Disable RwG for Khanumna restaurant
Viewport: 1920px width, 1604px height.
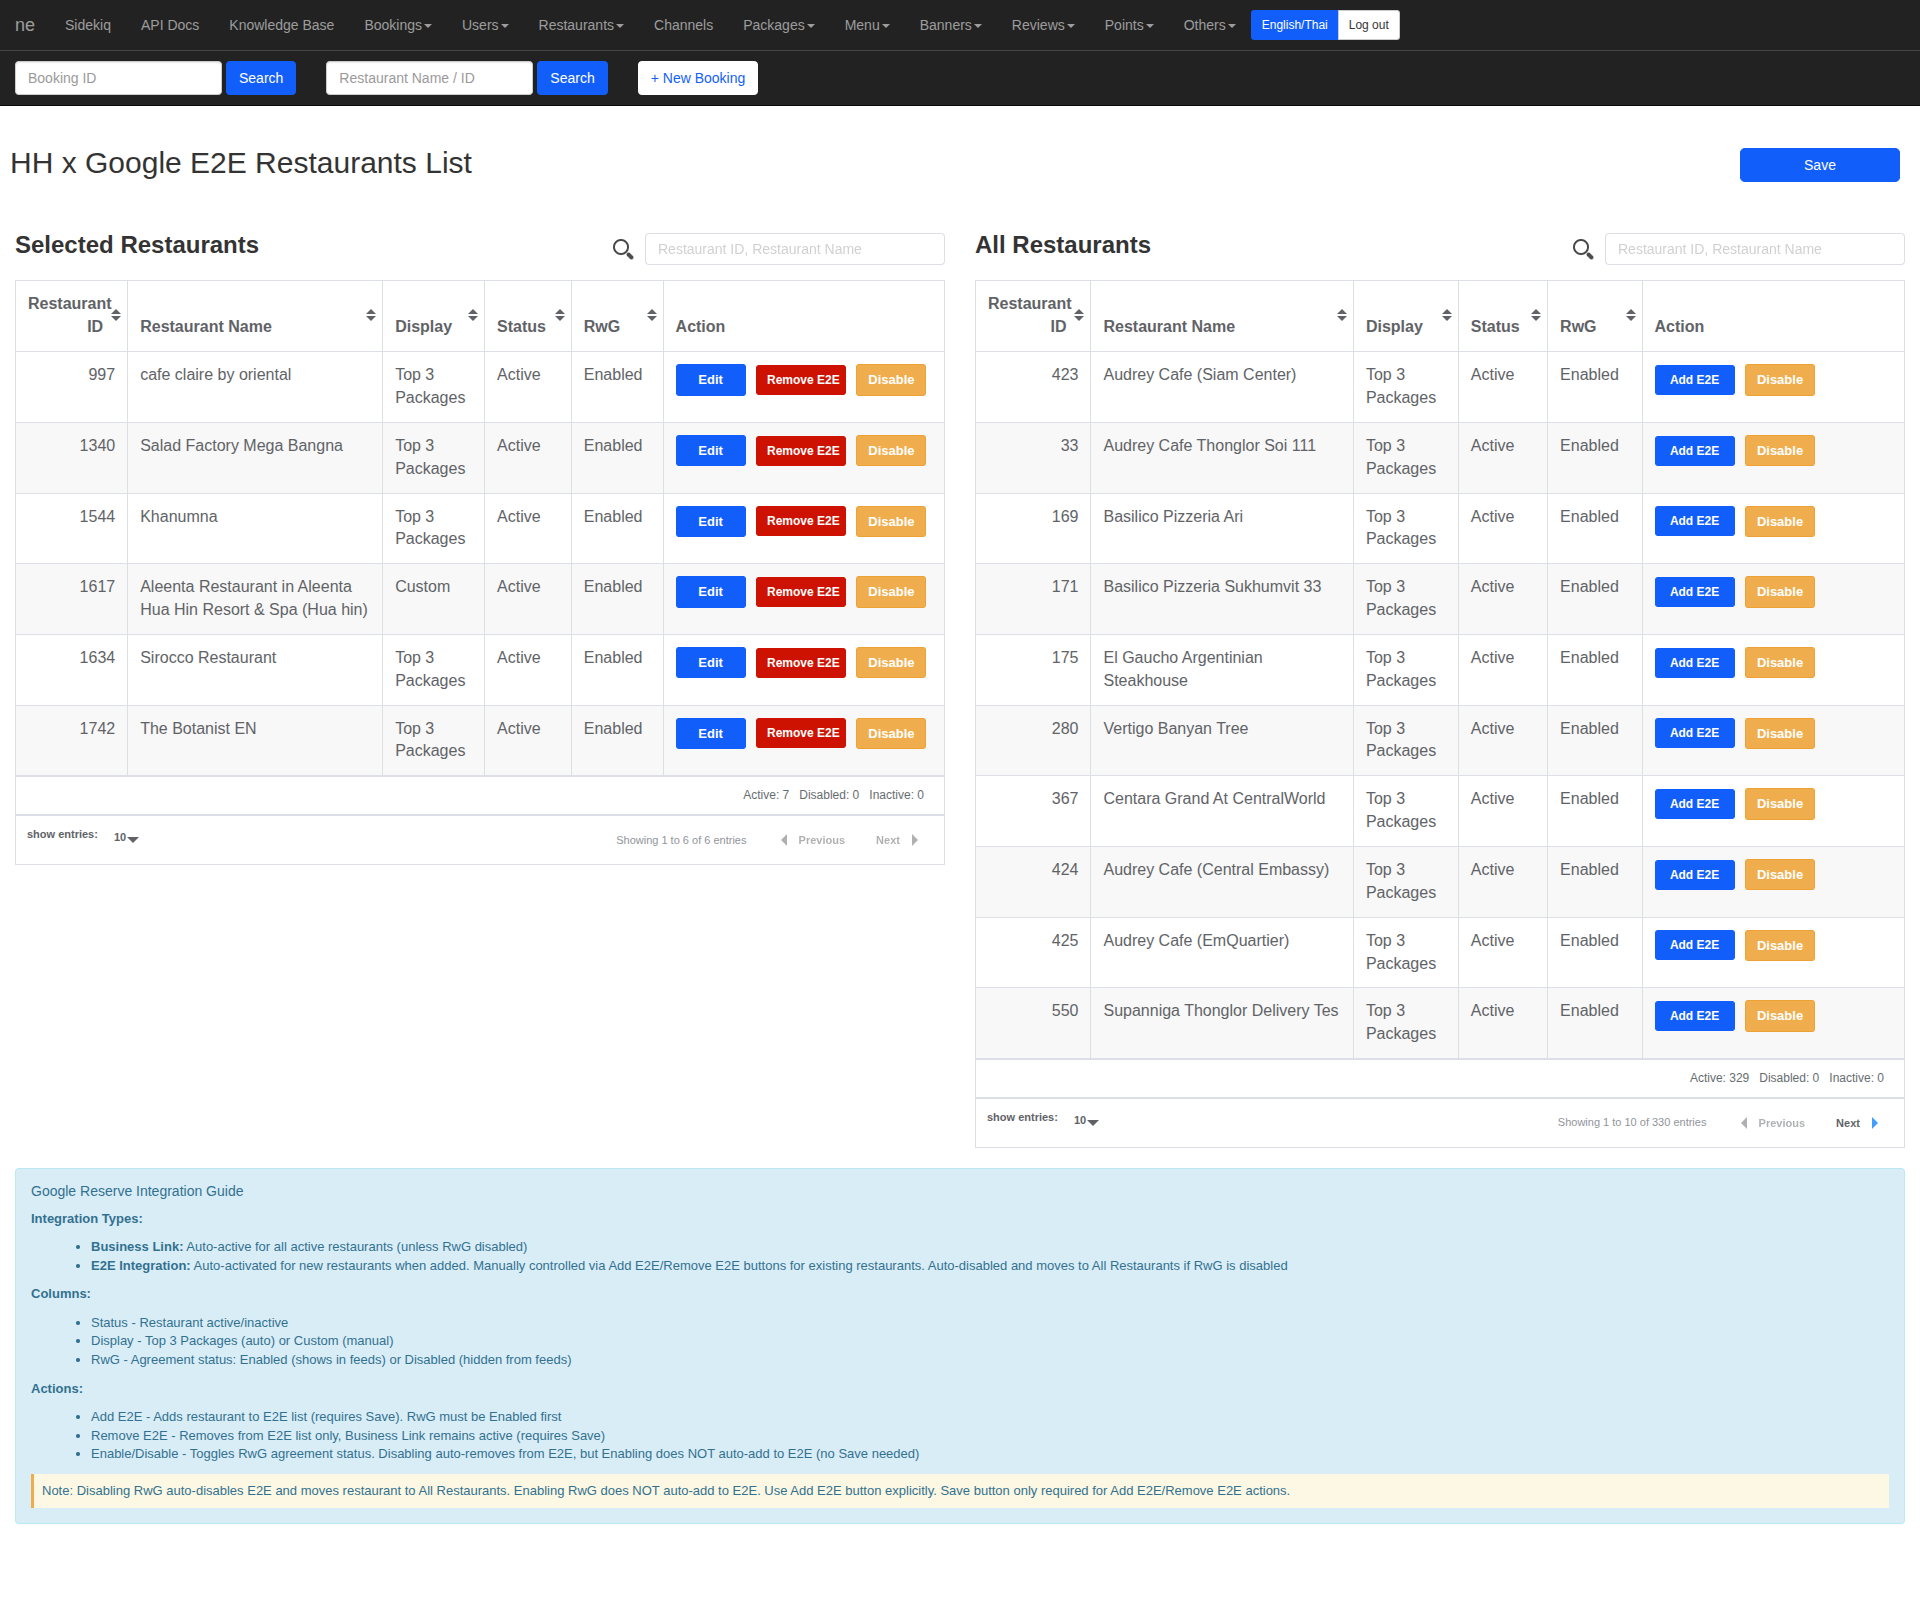click(x=890, y=521)
